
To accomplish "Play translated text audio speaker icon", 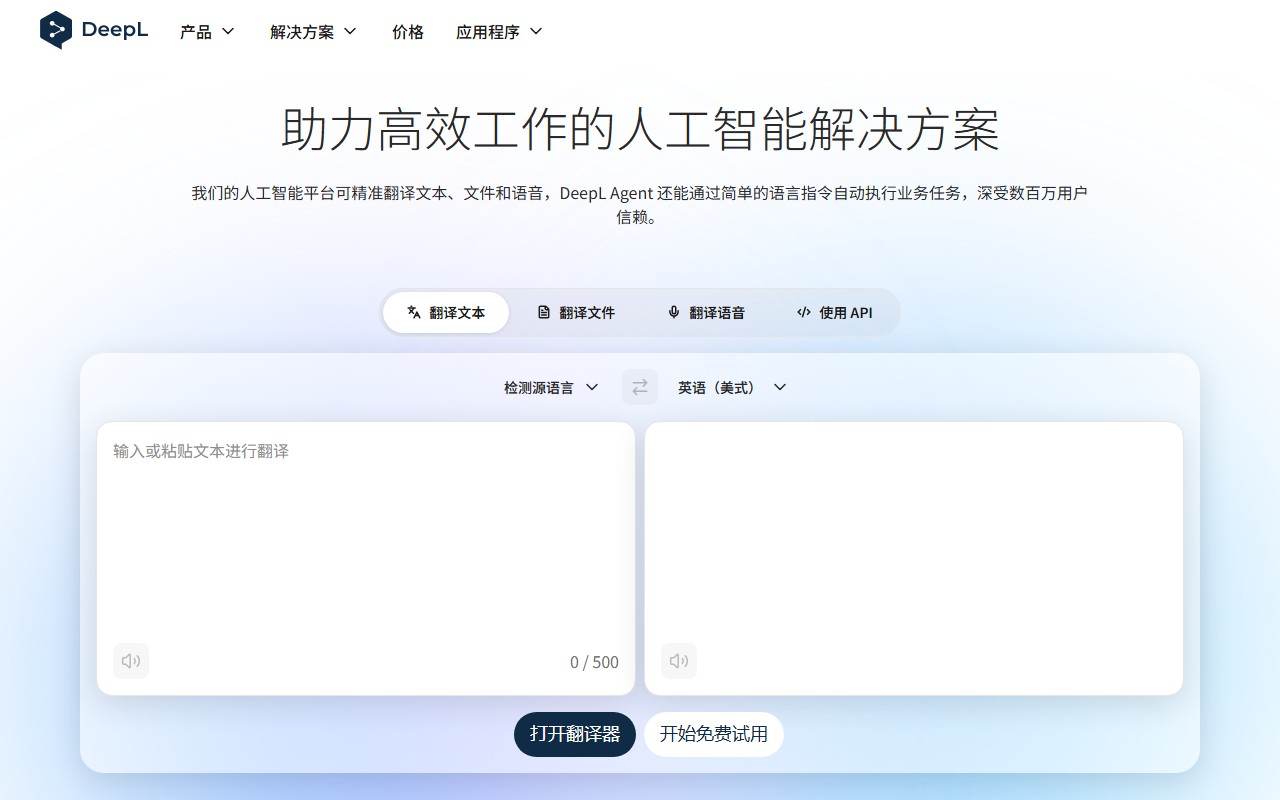I will 679,661.
